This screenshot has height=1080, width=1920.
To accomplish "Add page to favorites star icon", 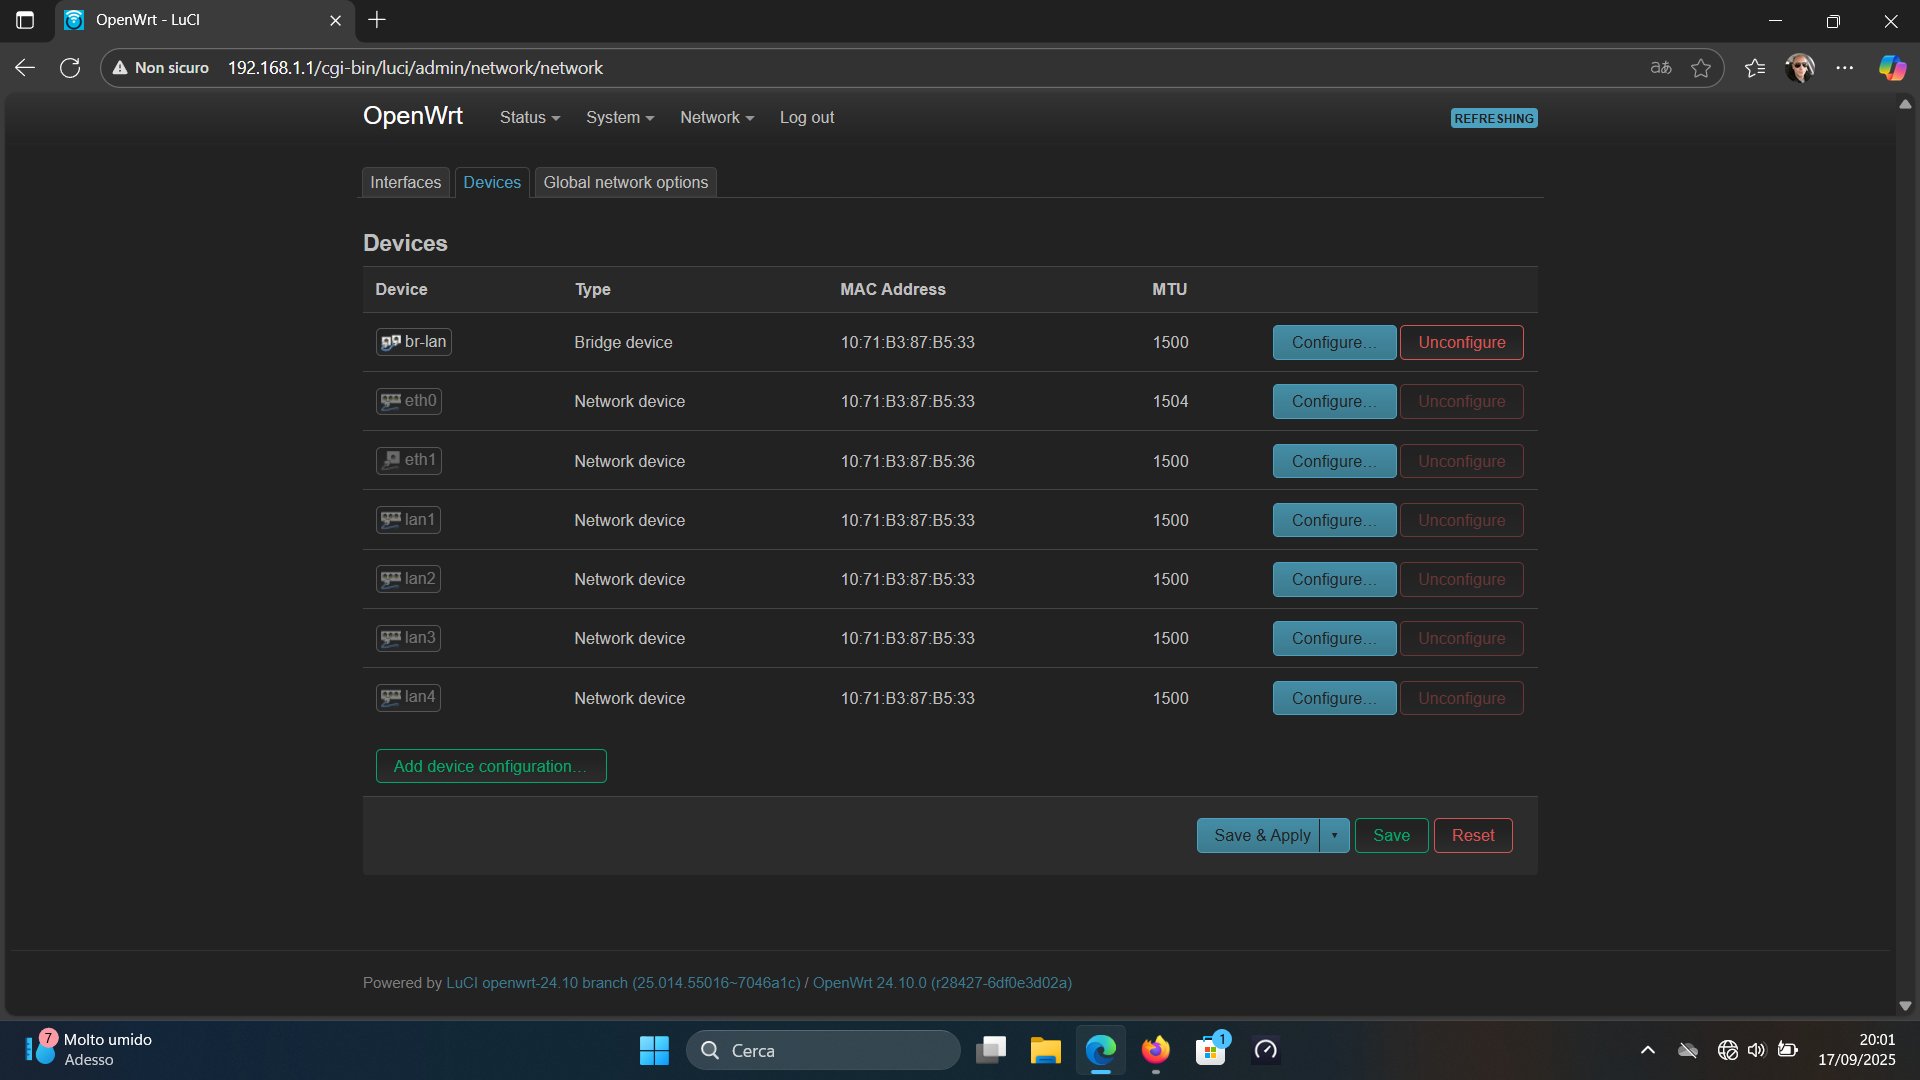I will pos(1700,68).
